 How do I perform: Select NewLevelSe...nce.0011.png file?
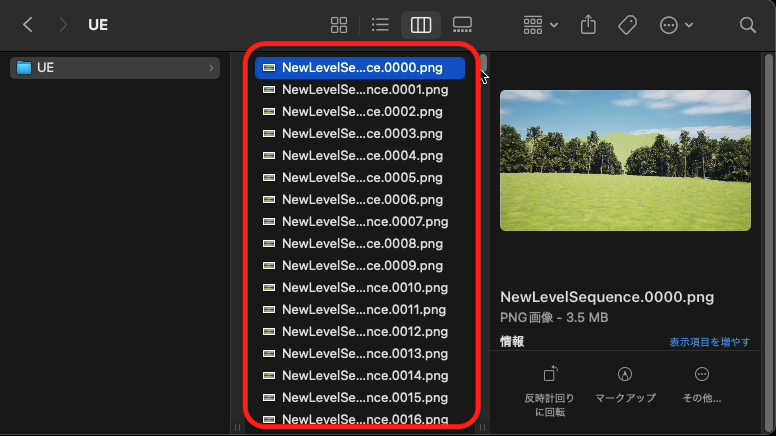tap(360, 310)
